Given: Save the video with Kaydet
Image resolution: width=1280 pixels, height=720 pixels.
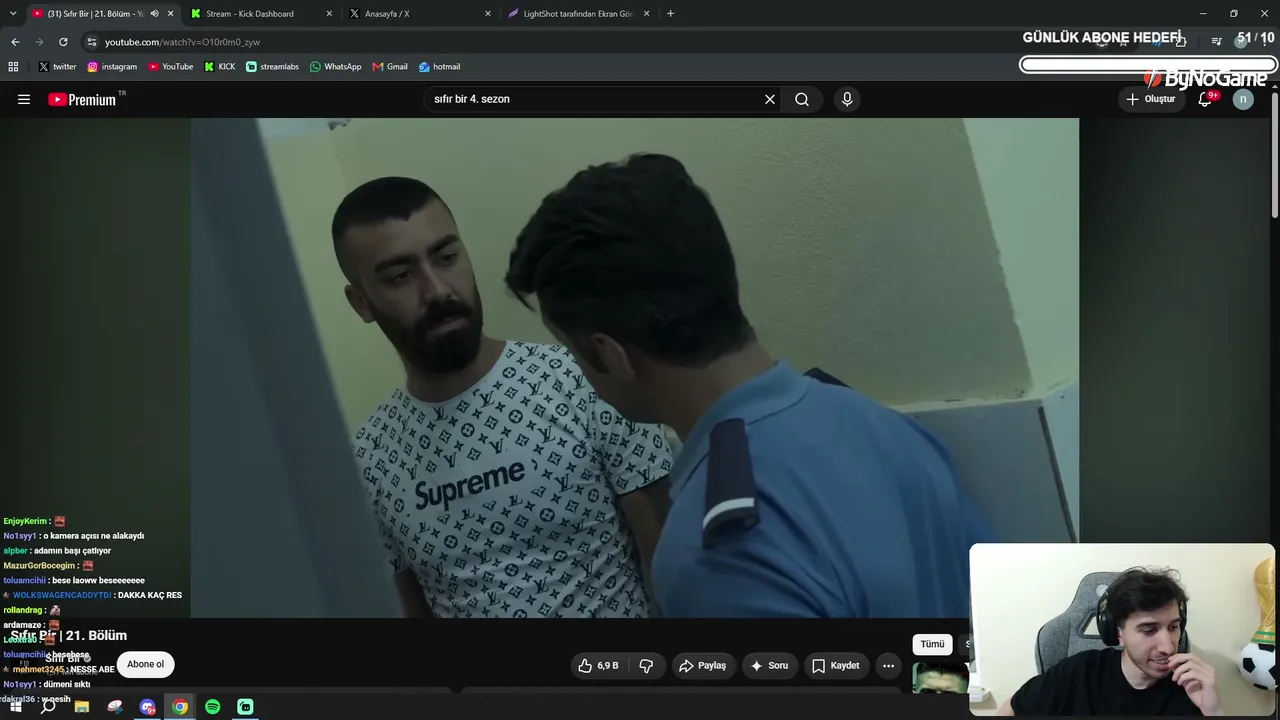Looking at the screenshot, I should tap(835, 665).
